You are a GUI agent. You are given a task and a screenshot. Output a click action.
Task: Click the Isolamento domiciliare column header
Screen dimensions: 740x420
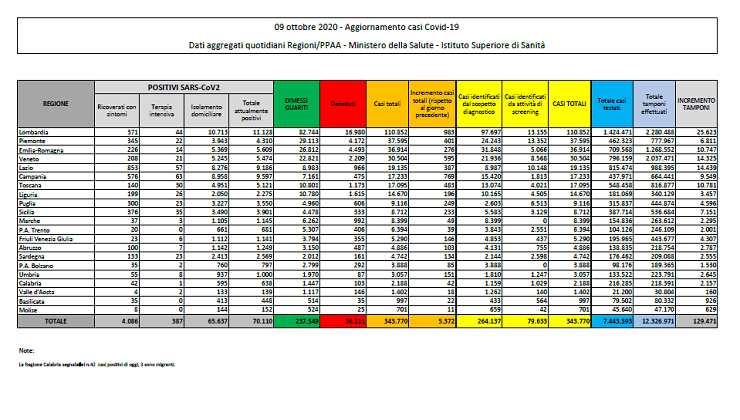pos(205,108)
